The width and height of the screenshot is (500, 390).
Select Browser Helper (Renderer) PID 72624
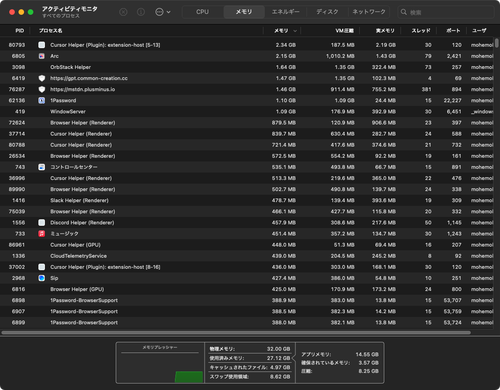pyautogui.click(x=247, y=123)
